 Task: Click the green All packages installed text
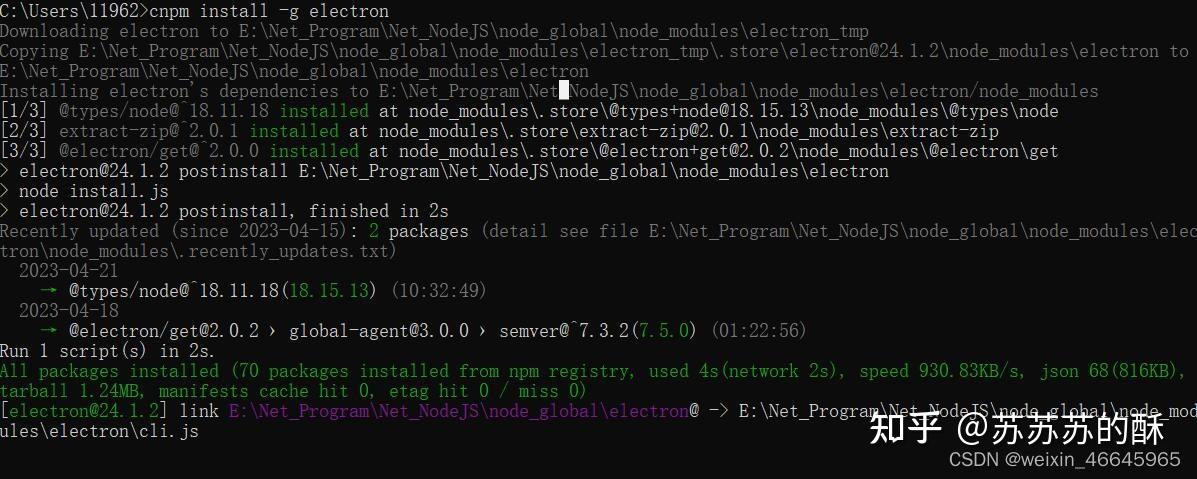(108, 371)
